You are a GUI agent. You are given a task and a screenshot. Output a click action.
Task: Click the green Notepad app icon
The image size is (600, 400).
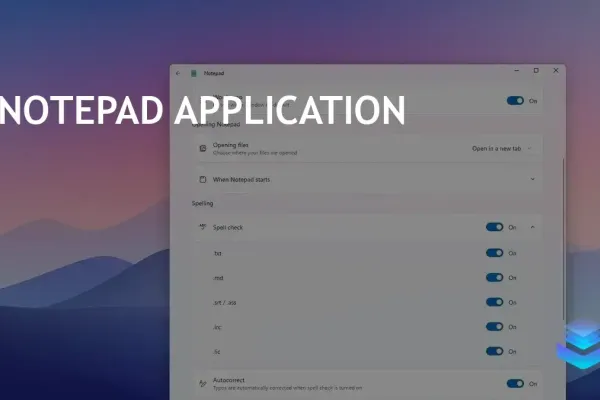[x=194, y=73]
